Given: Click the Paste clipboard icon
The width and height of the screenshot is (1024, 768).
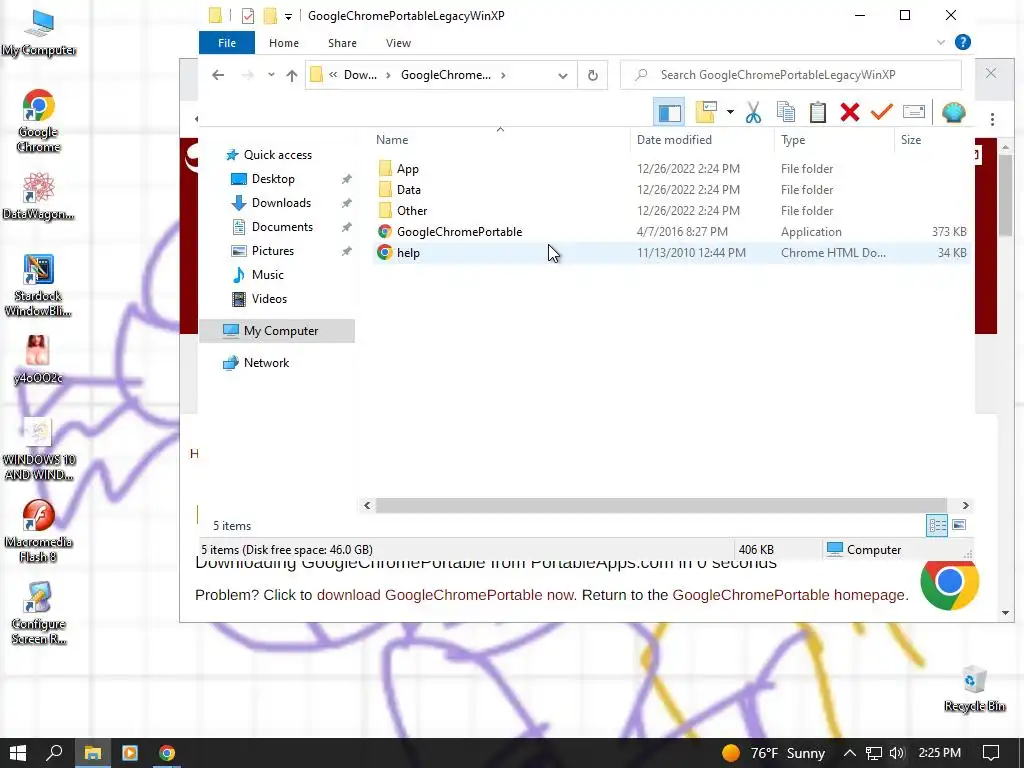Looking at the screenshot, I should pyautogui.click(x=818, y=112).
